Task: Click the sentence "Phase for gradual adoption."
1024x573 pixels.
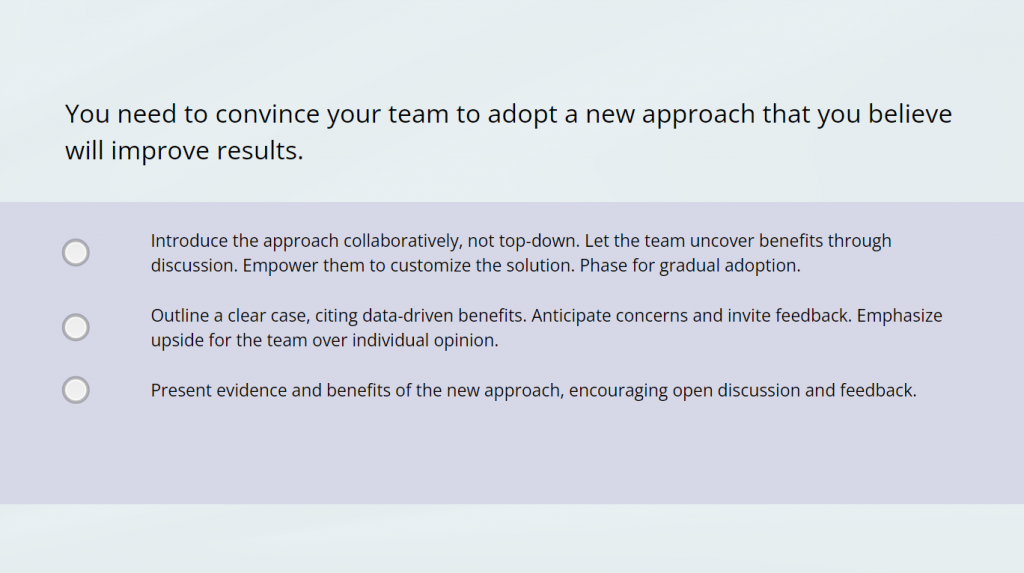Action: pos(690,267)
